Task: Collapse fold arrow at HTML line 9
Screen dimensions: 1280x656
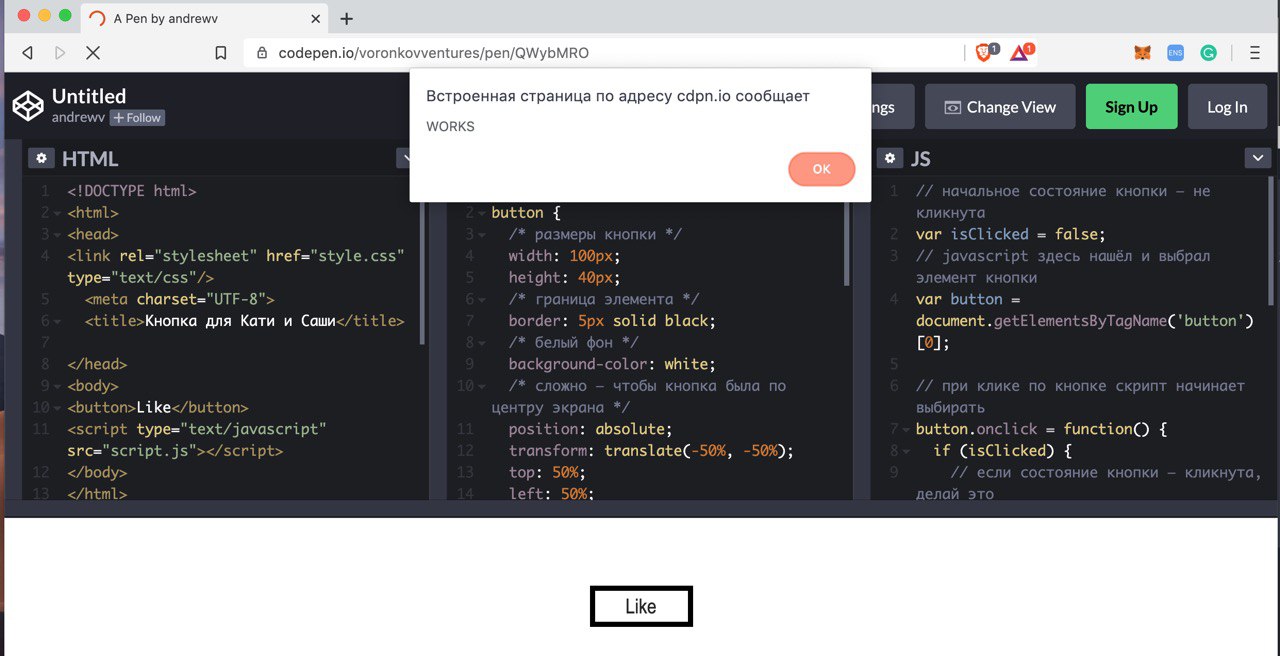Action: click(58, 387)
